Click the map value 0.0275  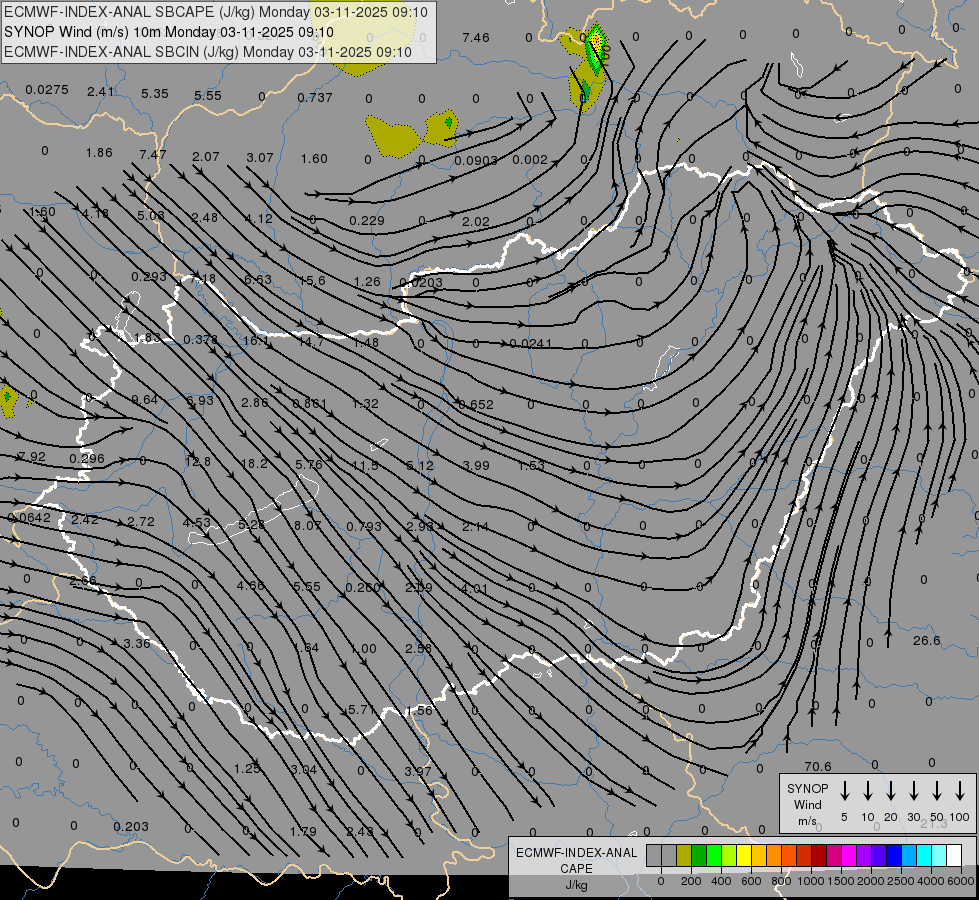click(47, 90)
